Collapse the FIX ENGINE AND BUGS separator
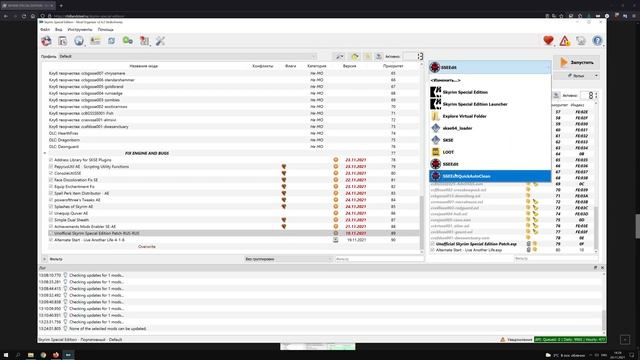 point(45,153)
